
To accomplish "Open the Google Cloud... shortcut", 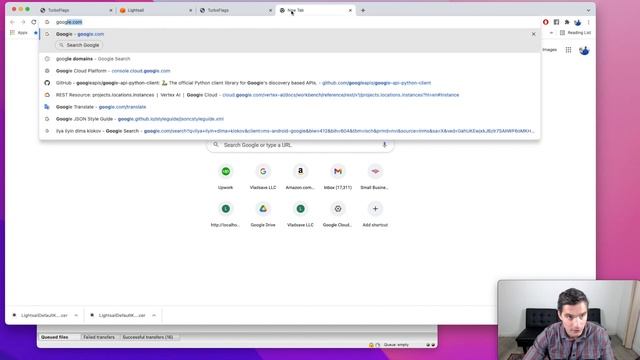I will click(338, 215).
